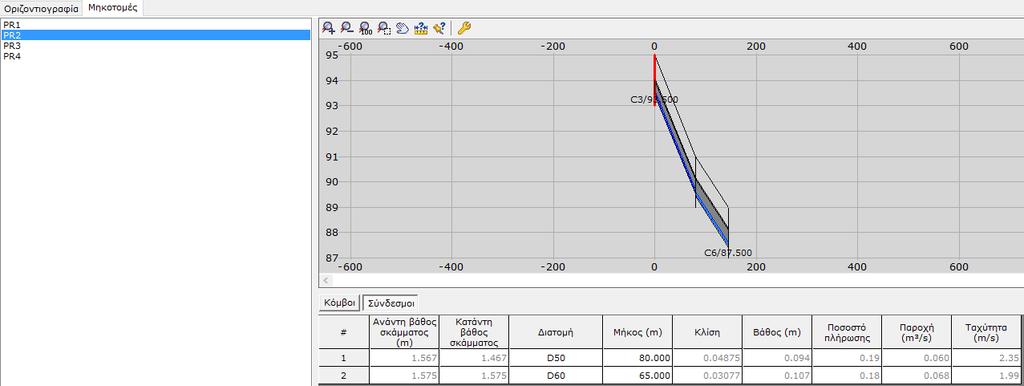Pick the measure distance ruler tool
This screenshot has width=1024, height=386.
pos(421,28)
